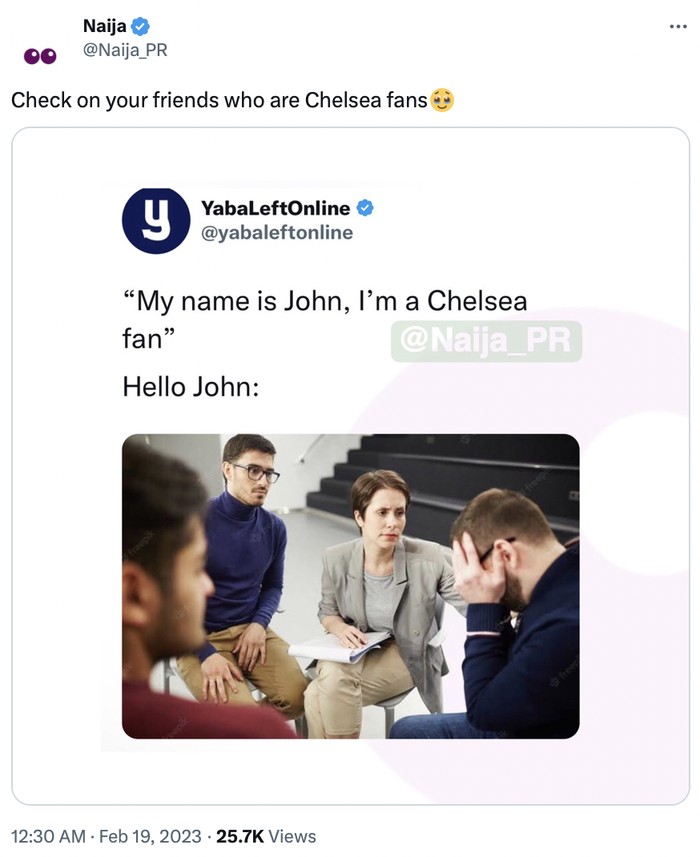
Task: Open the three-dot more options menu
Action: point(678,26)
